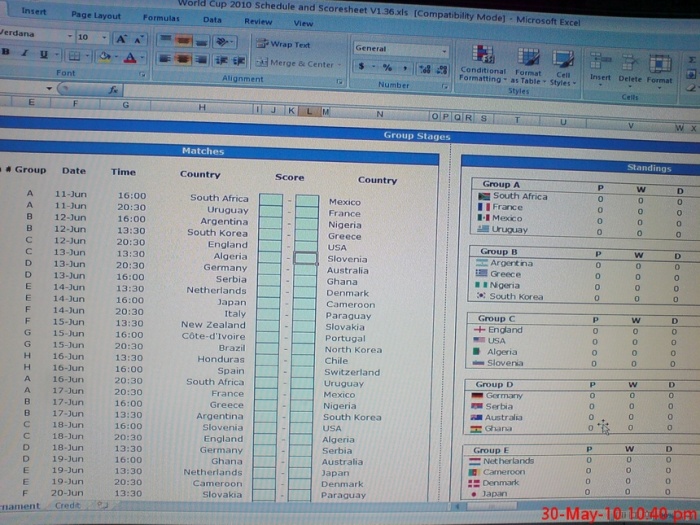This screenshot has width=700, height=525.
Task: Open the Page Layout tab
Action: (x=96, y=15)
